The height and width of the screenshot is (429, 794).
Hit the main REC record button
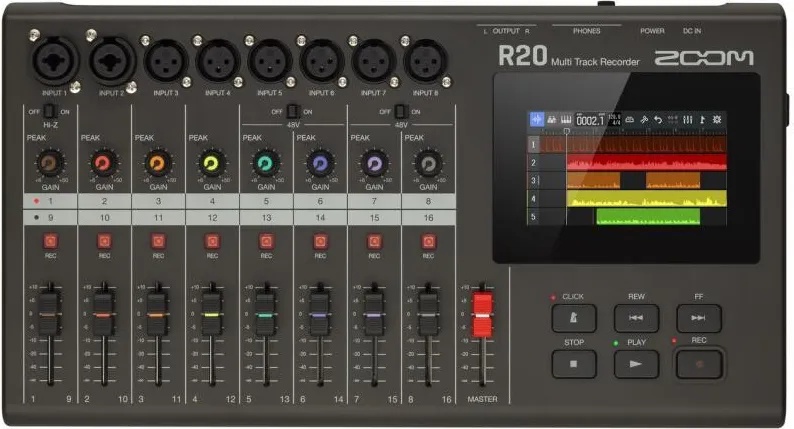click(x=699, y=364)
